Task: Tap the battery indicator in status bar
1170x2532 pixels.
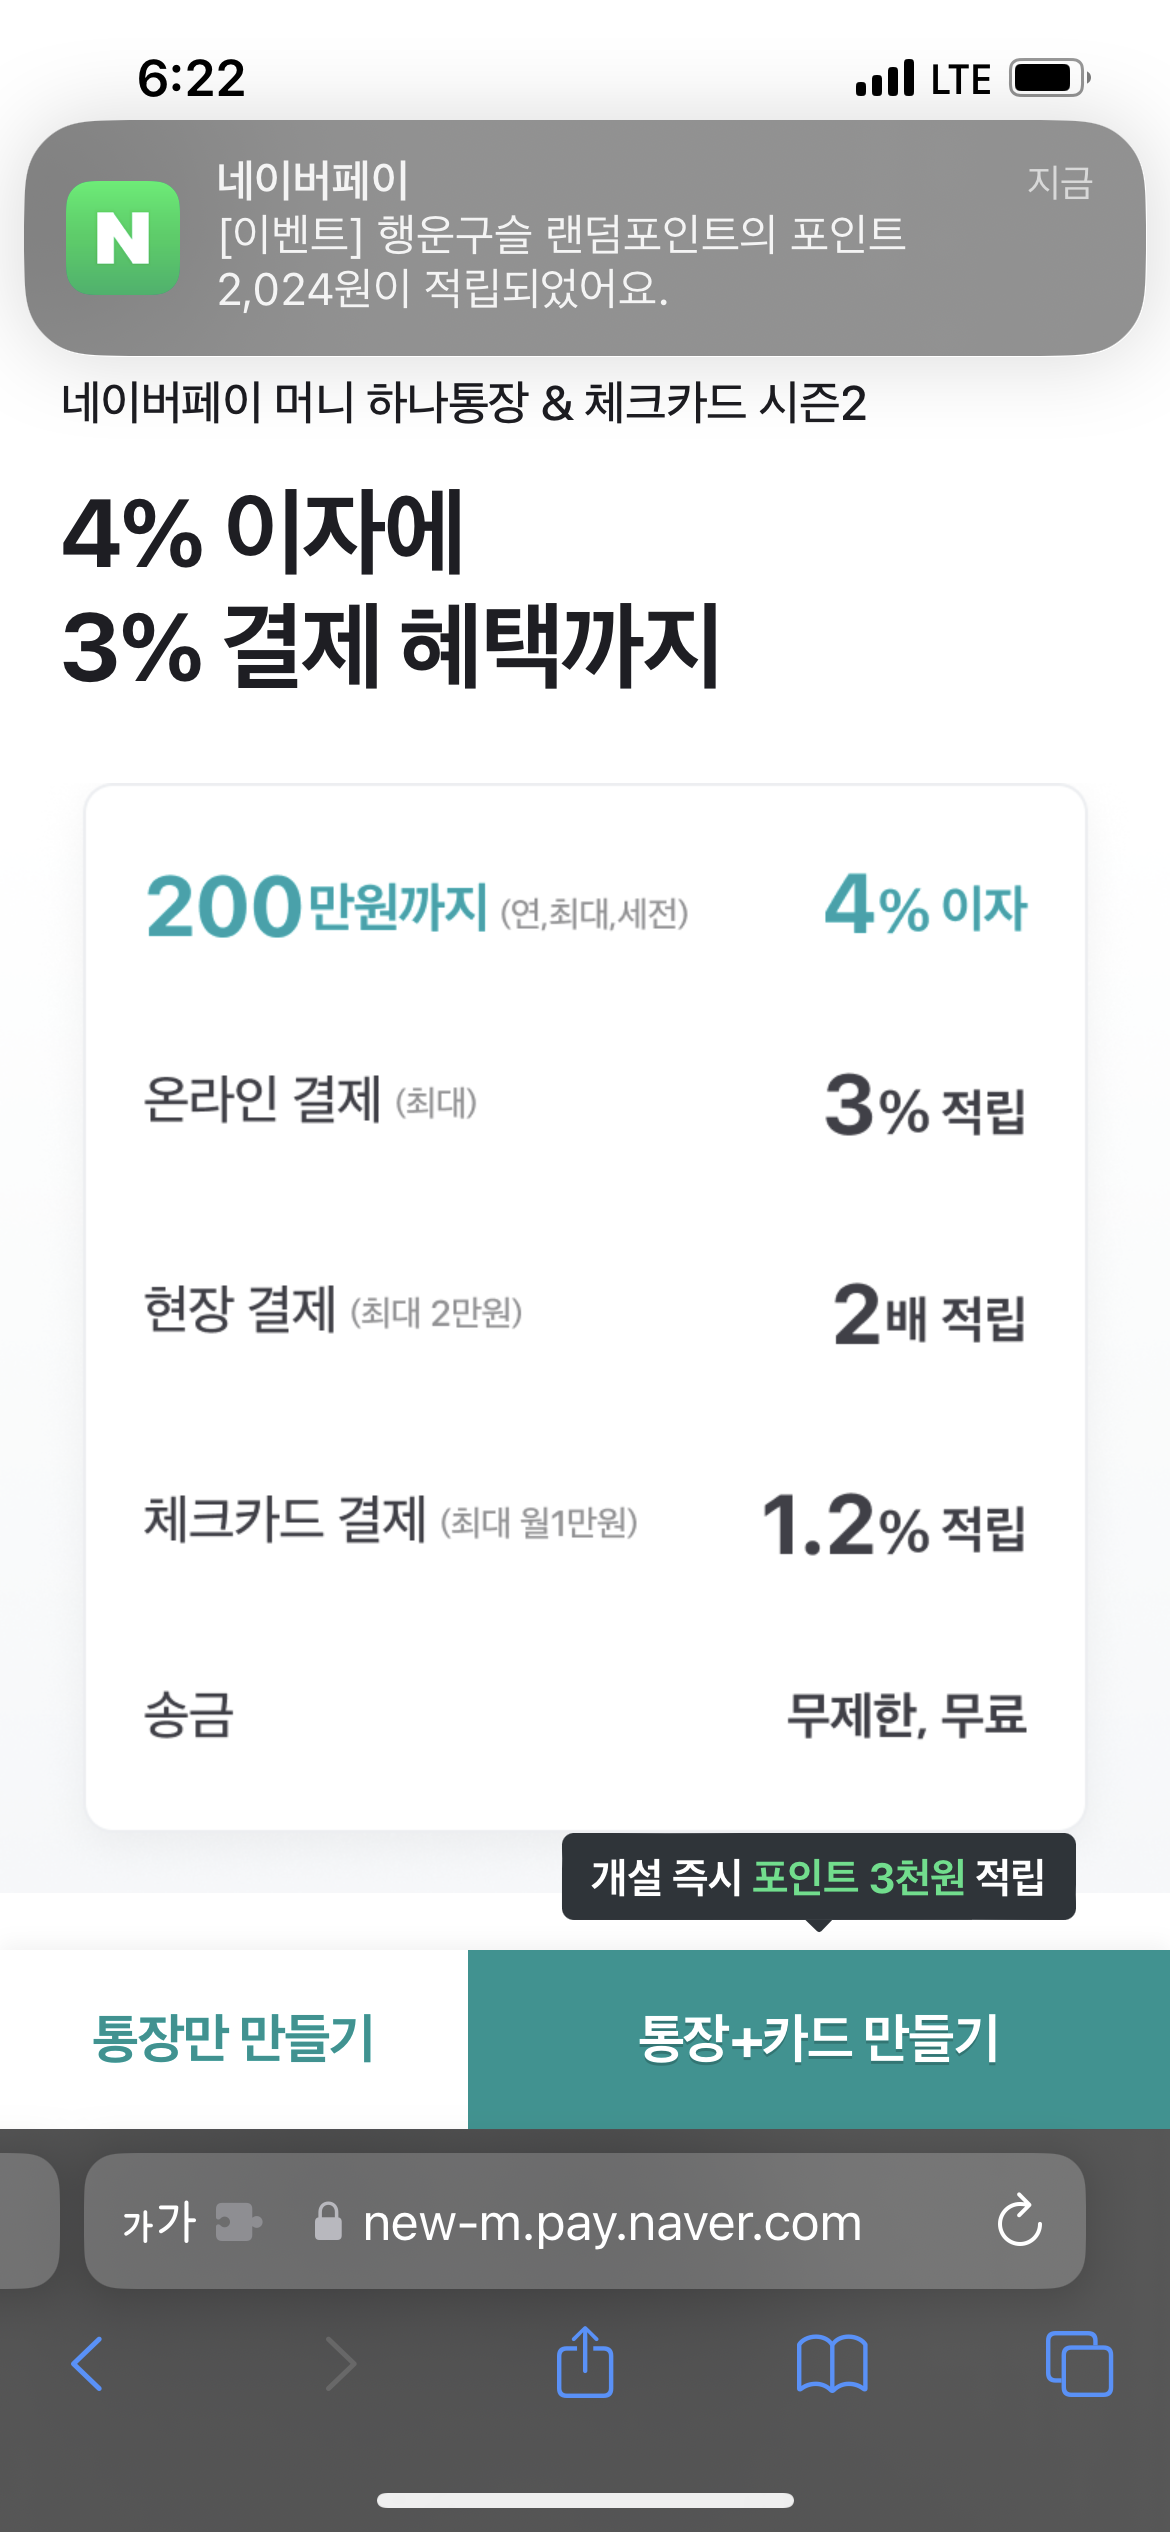Action: click(x=1048, y=78)
